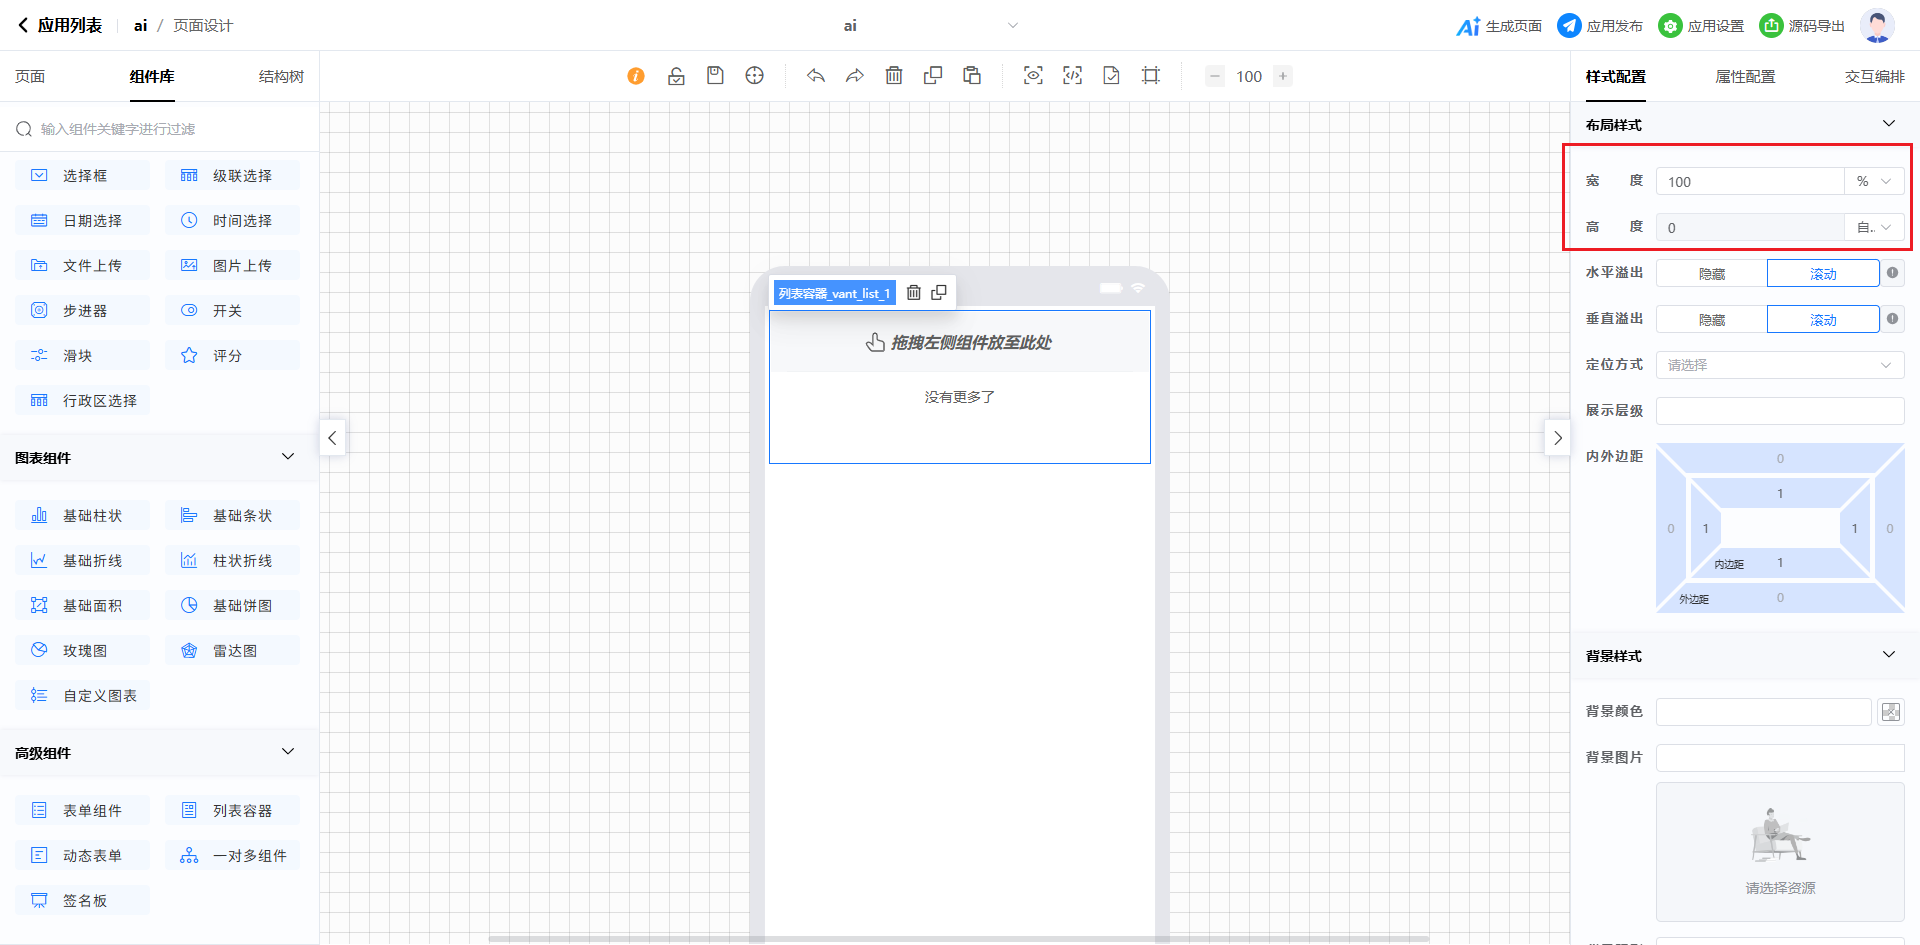Click the orange info icon
1920x945 pixels.
point(636,76)
